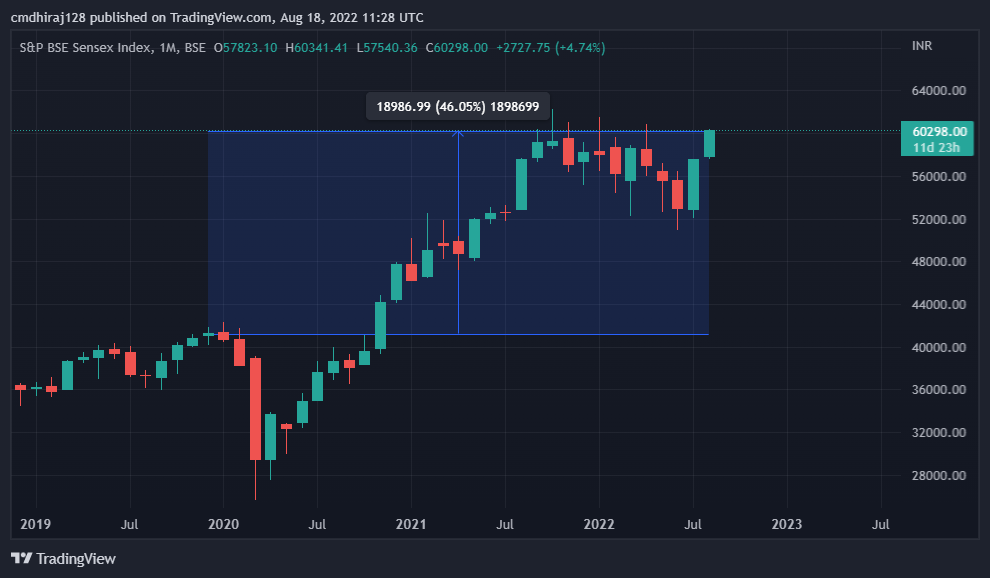
Task: Click the 32000.00 price axis label
Action: [939, 432]
